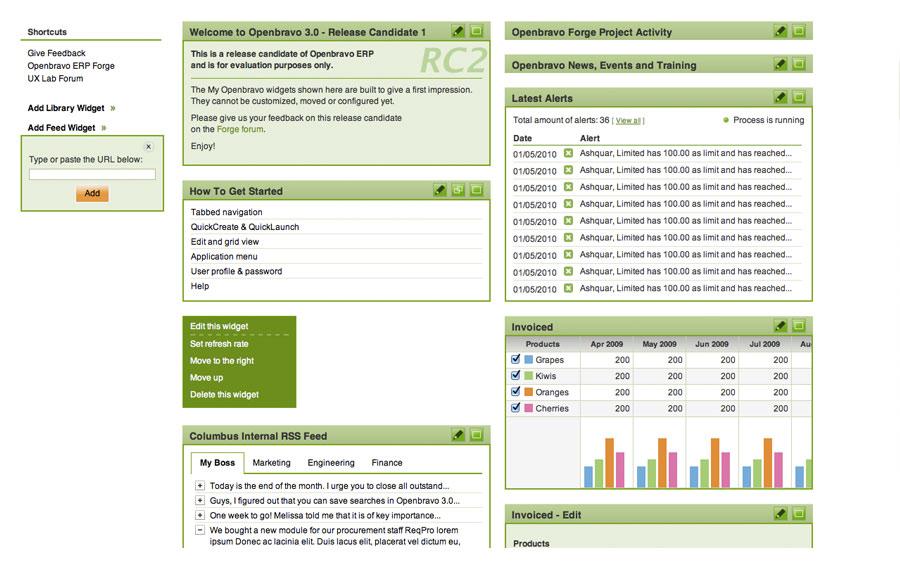Expand the News, Events and Training widget via square icon
900x570 pixels.
(798, 64)
